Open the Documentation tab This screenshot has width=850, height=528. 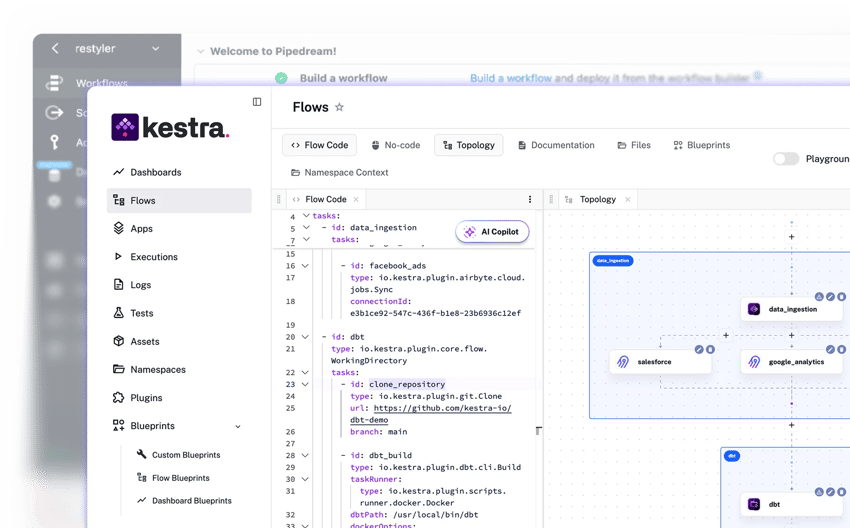tap(555, 145)
